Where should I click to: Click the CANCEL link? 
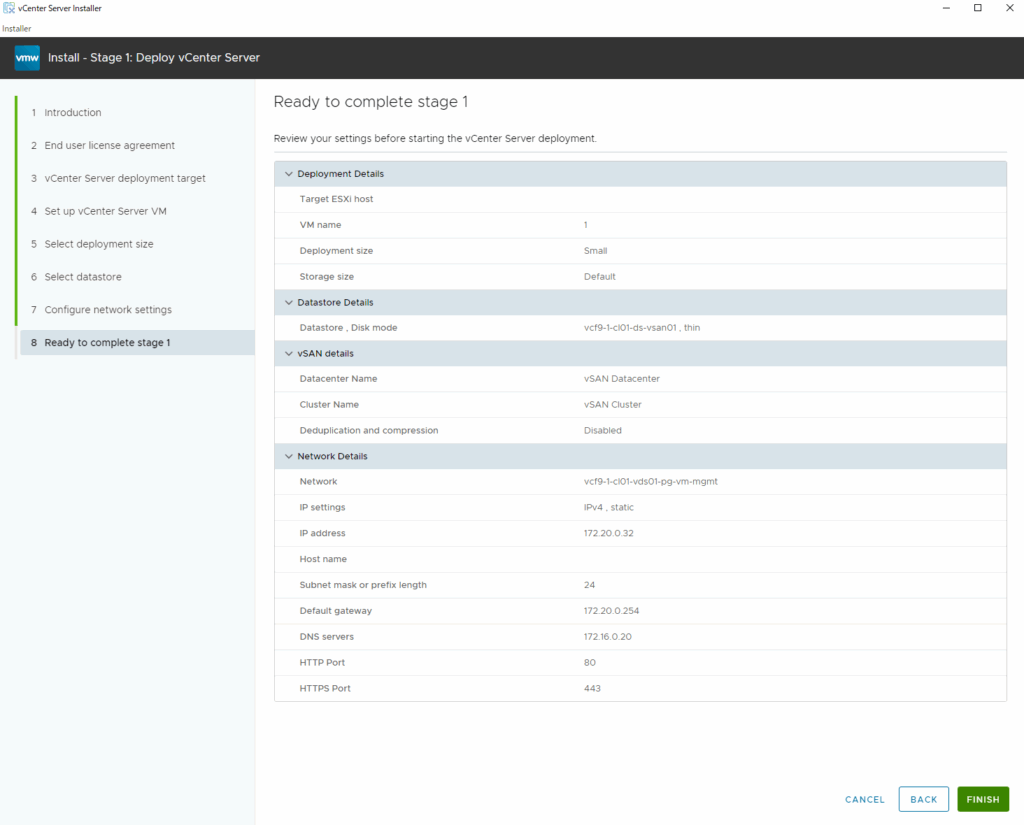(864, 799)
